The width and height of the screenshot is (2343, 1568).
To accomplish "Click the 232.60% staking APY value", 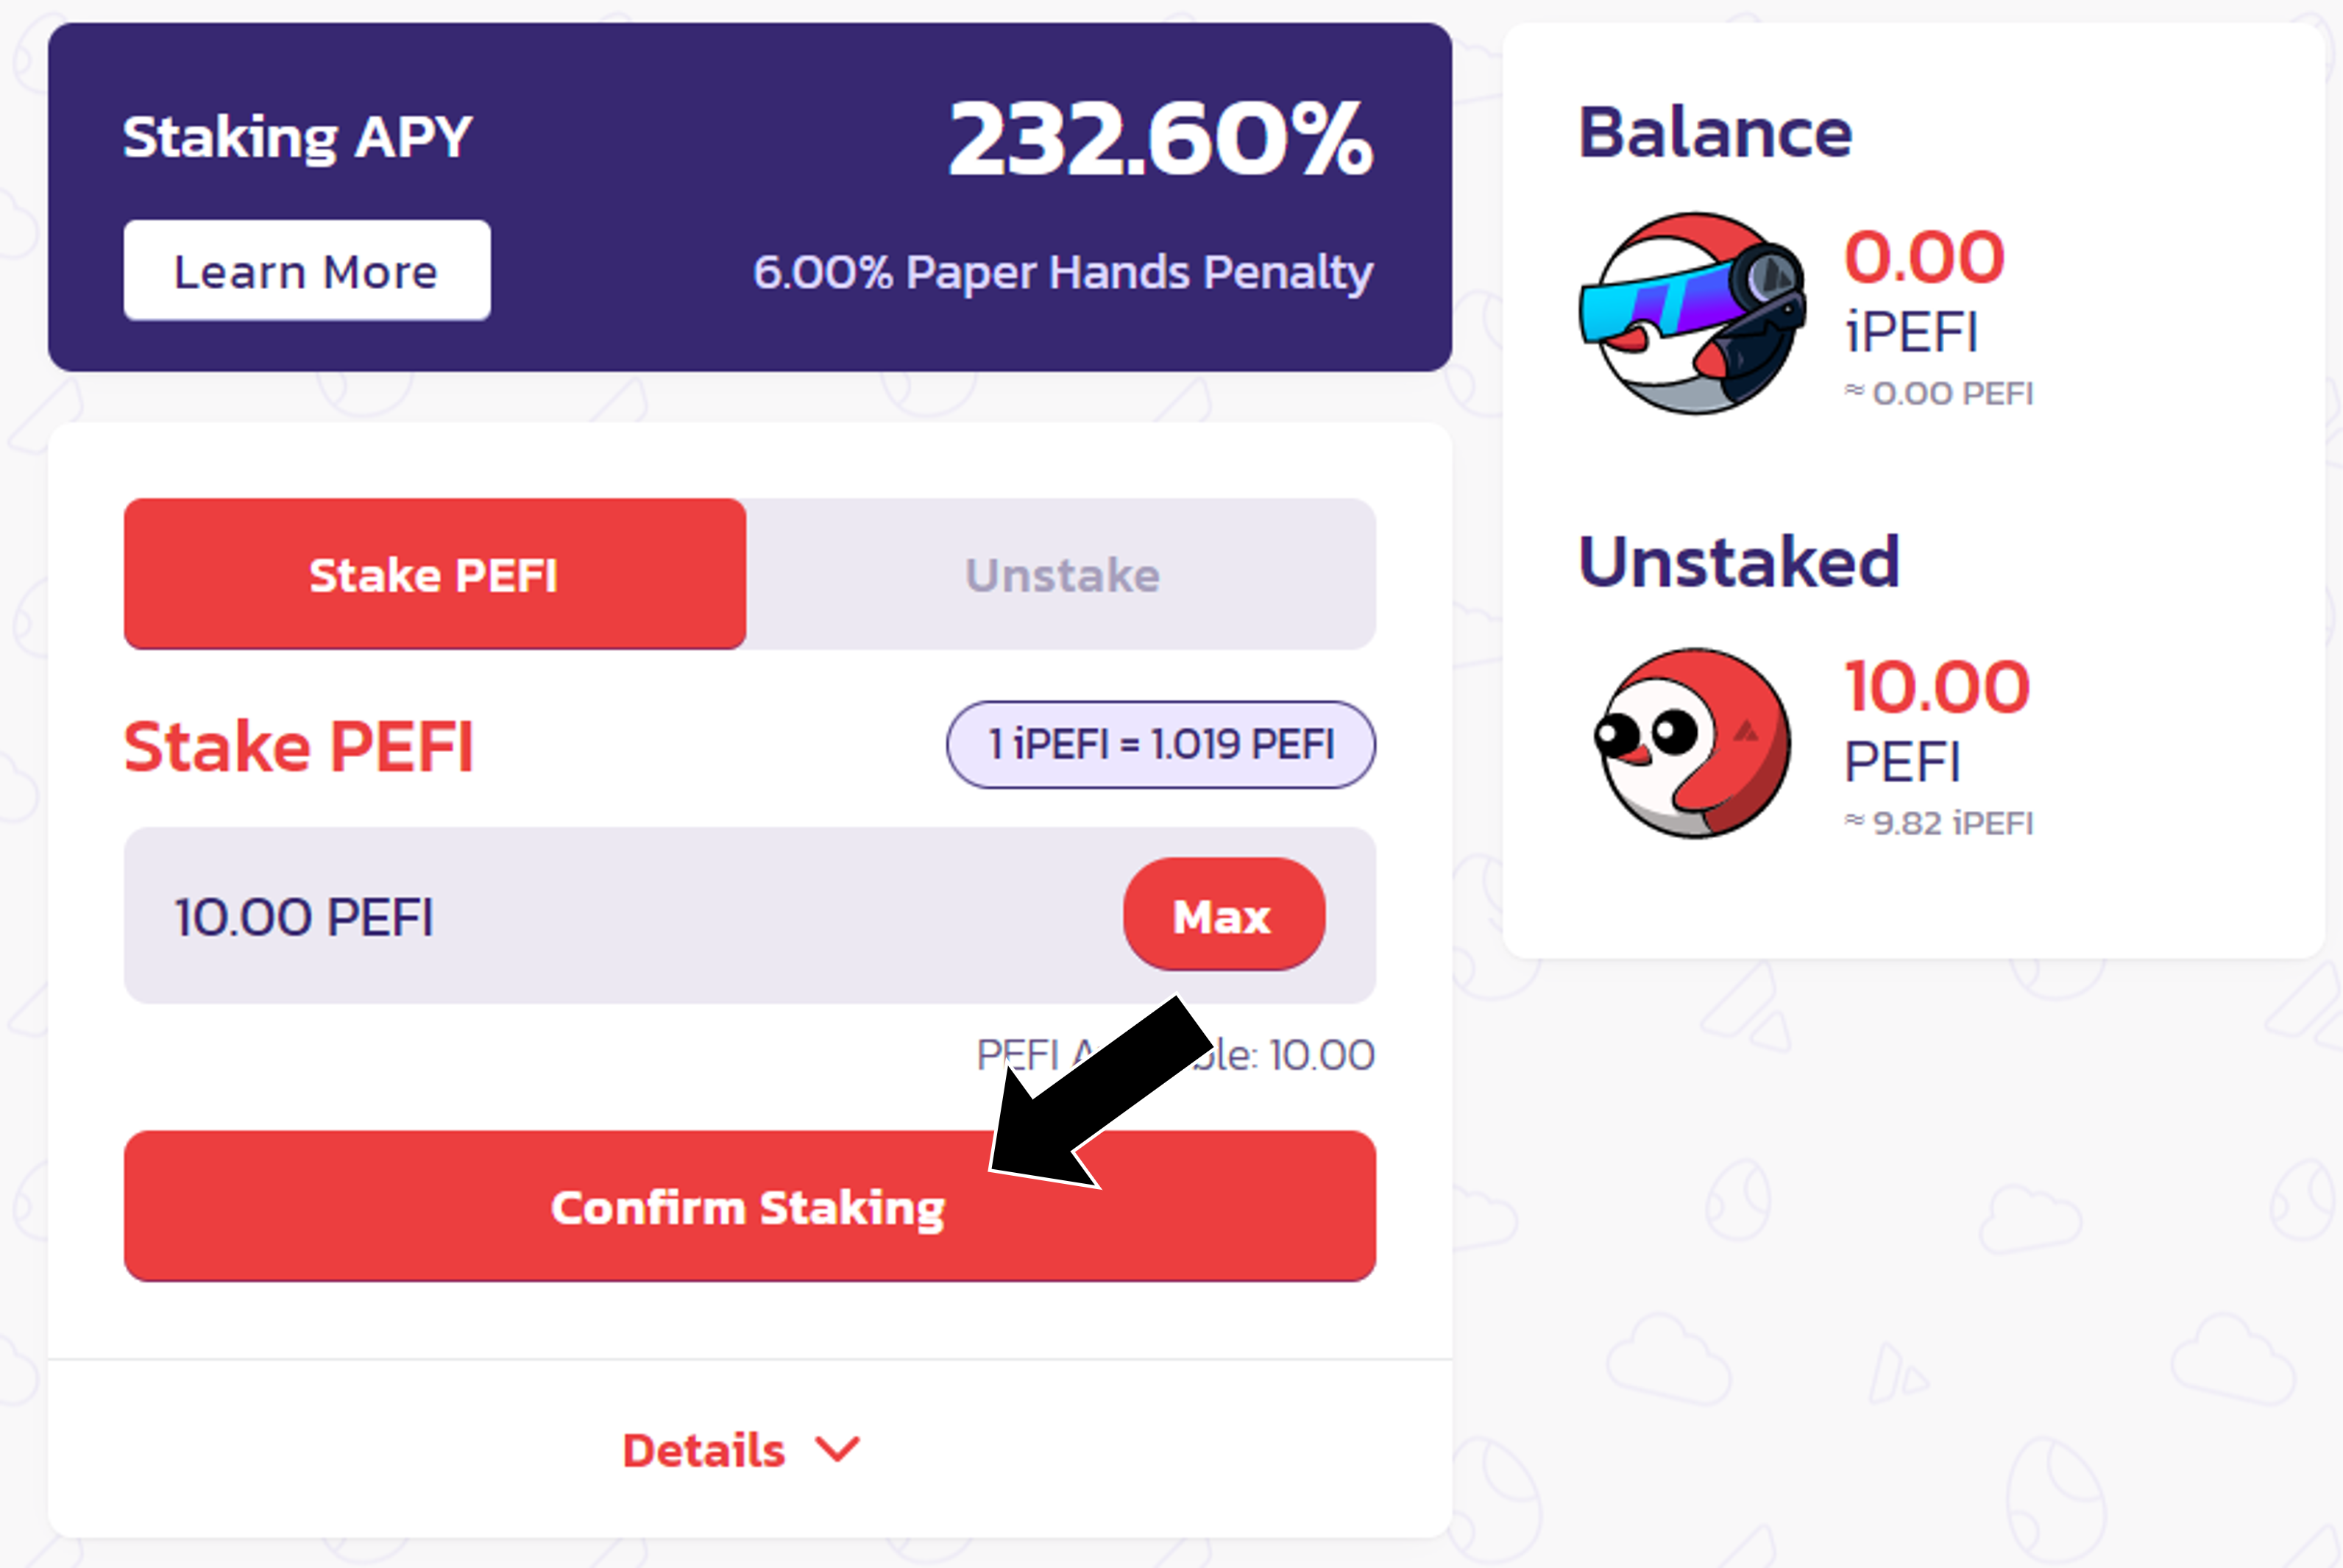I will 1161,138.
